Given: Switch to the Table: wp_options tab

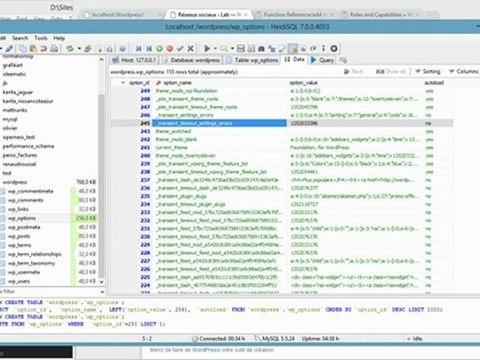Looking at the screenshot, I should pos(252,60).
